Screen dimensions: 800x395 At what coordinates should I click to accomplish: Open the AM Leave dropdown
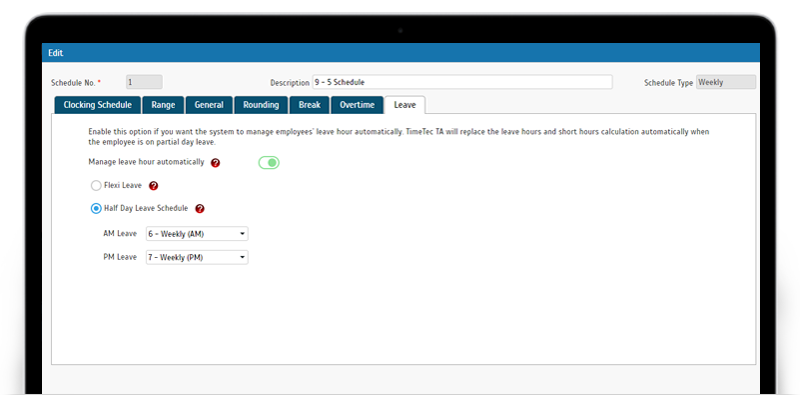197,234
